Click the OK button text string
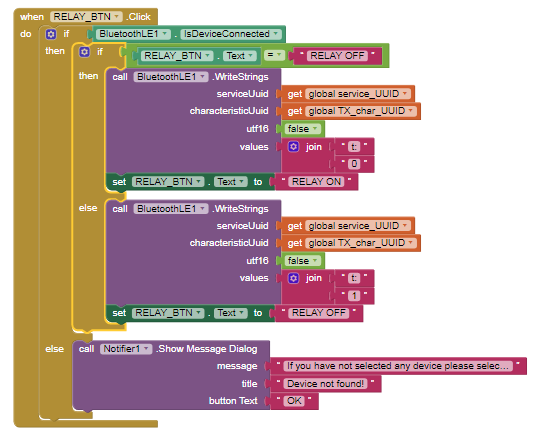This screenshot has width=533, height=432. click(294, 401)
